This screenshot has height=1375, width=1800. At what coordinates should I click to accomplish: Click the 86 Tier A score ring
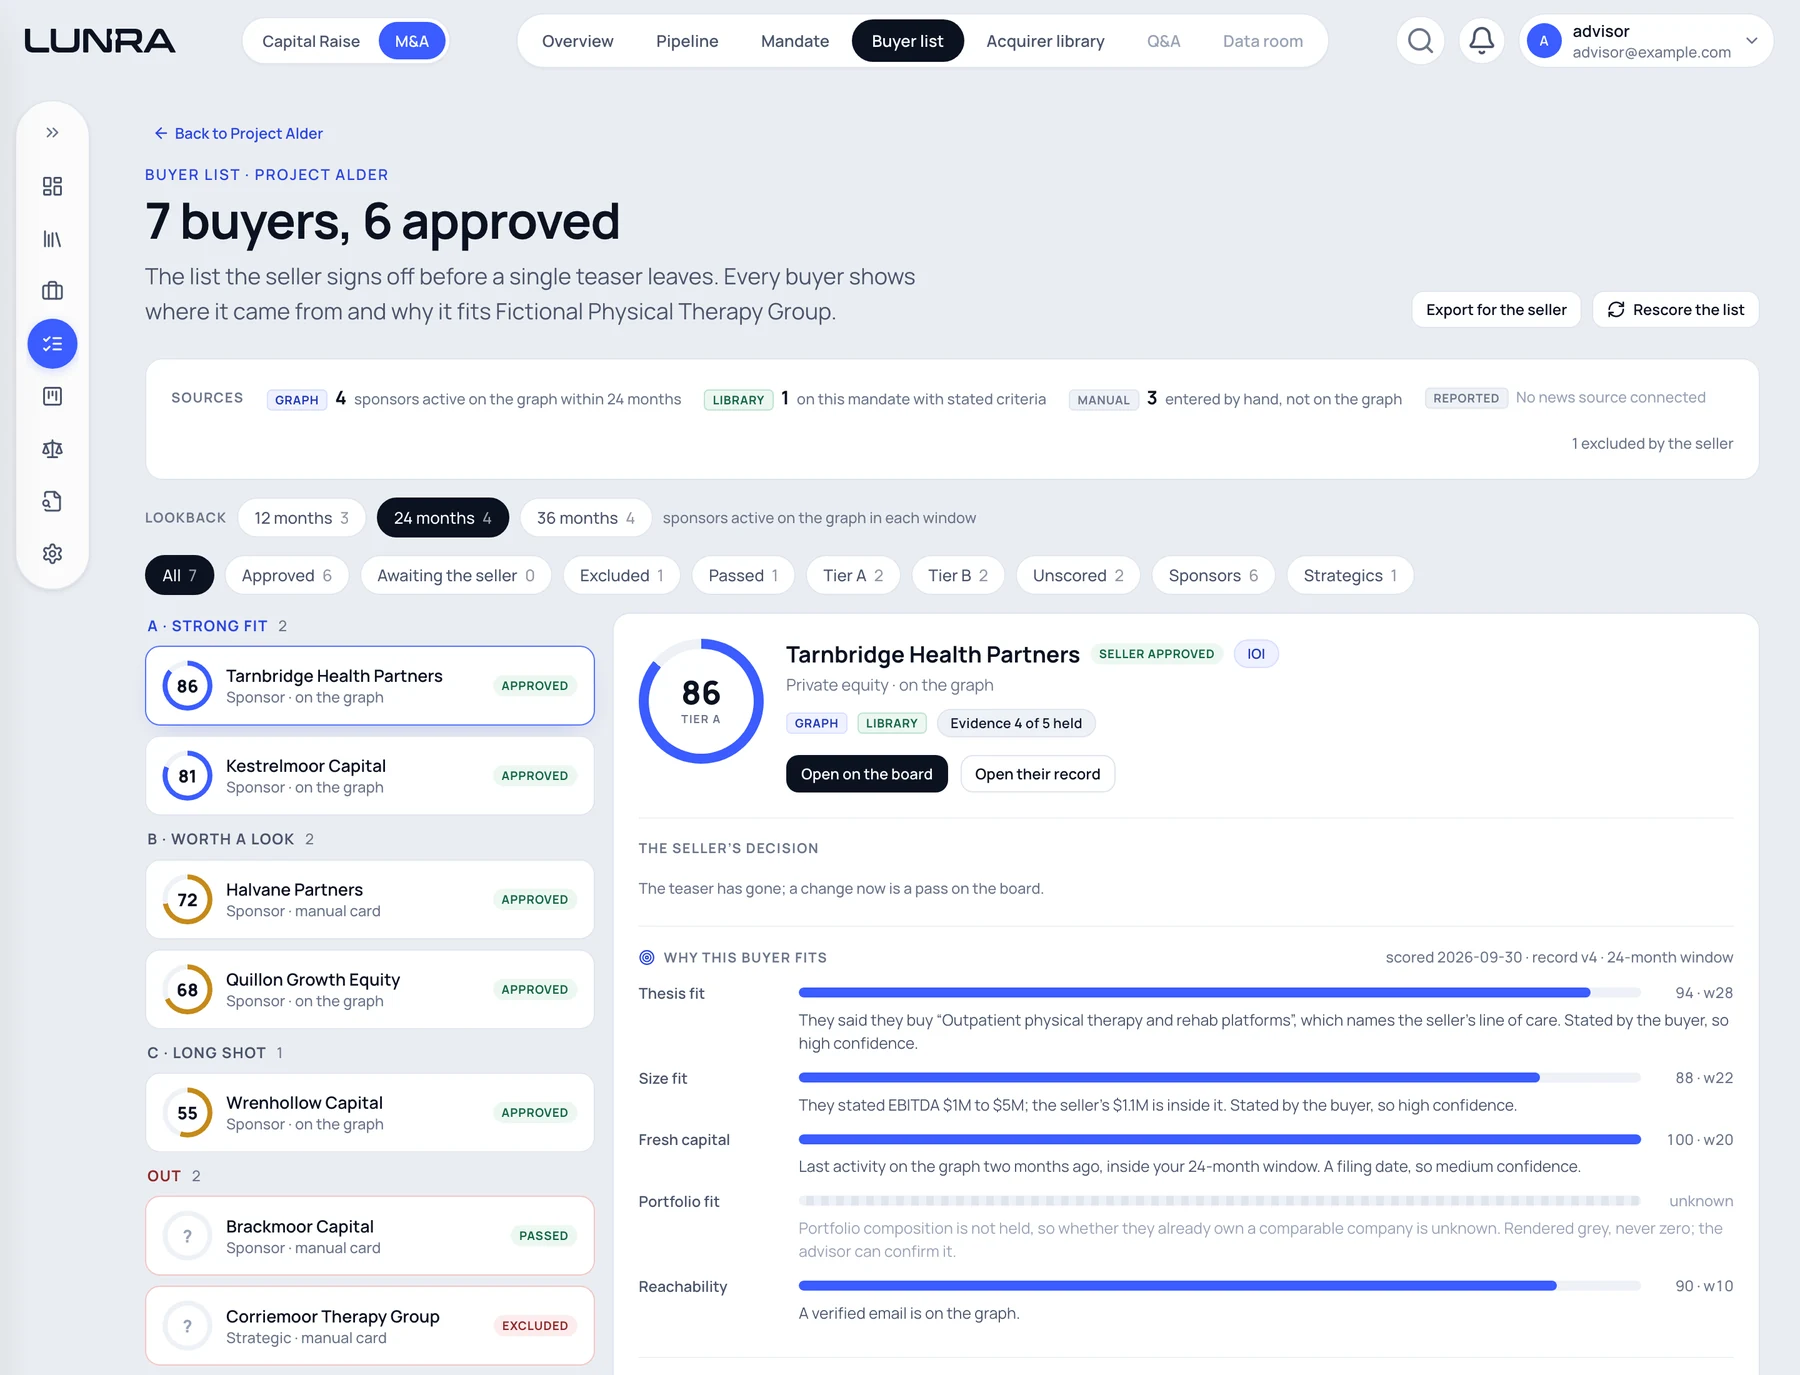tap(701, 701)
